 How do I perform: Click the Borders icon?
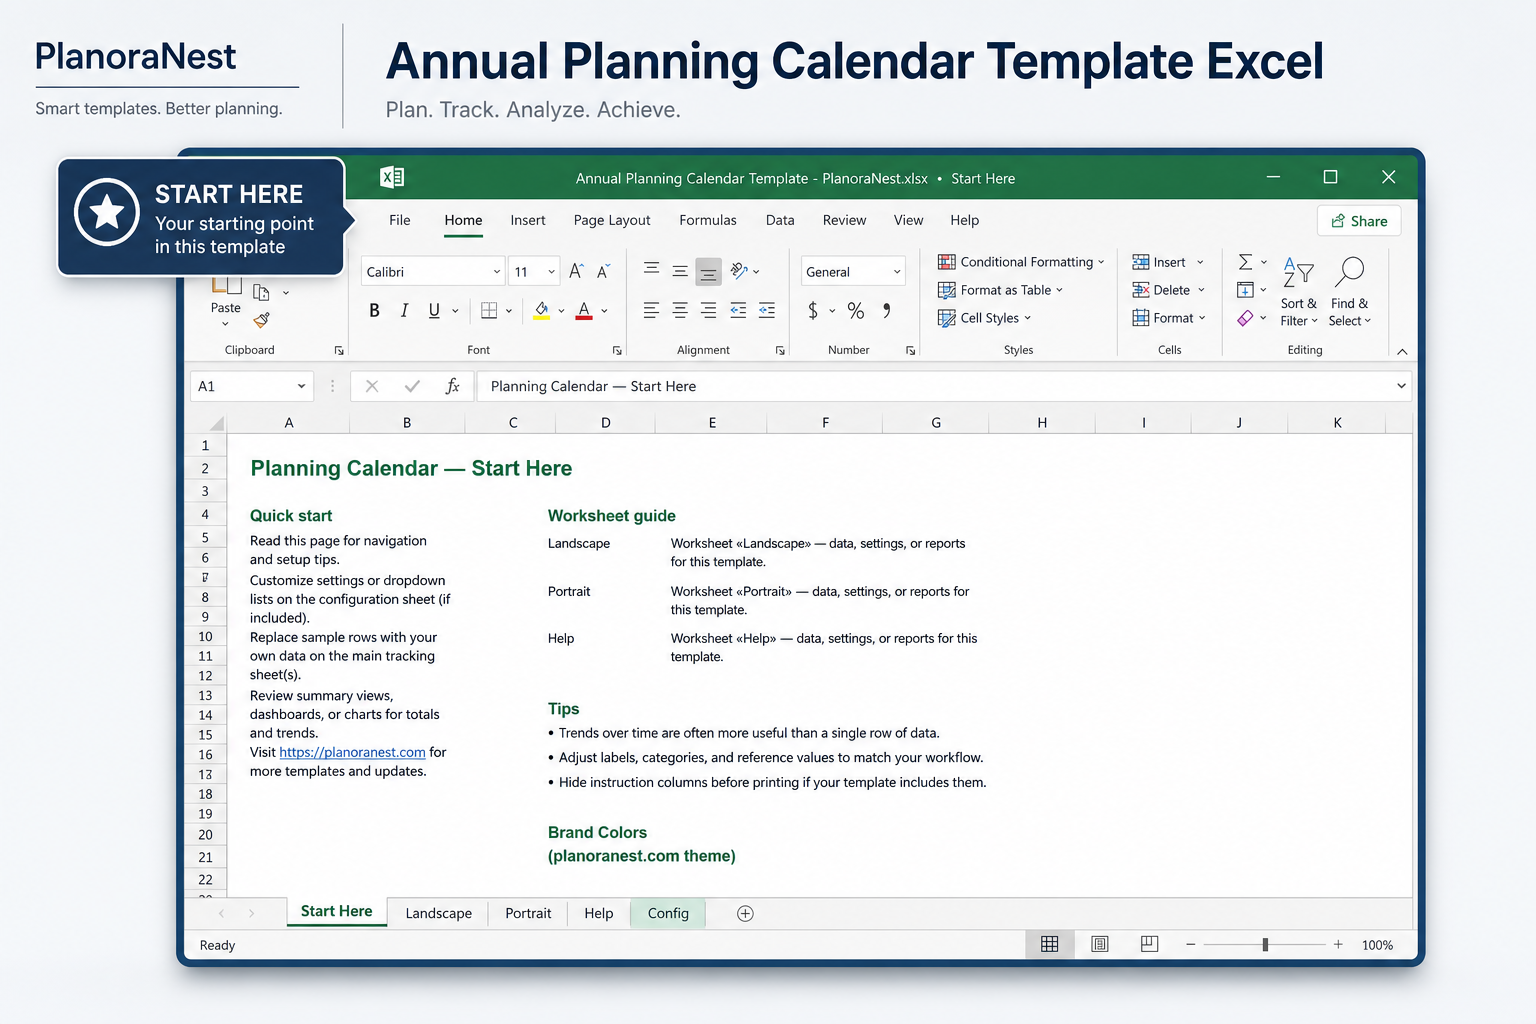pyautogui.click(x=489, y=311)
